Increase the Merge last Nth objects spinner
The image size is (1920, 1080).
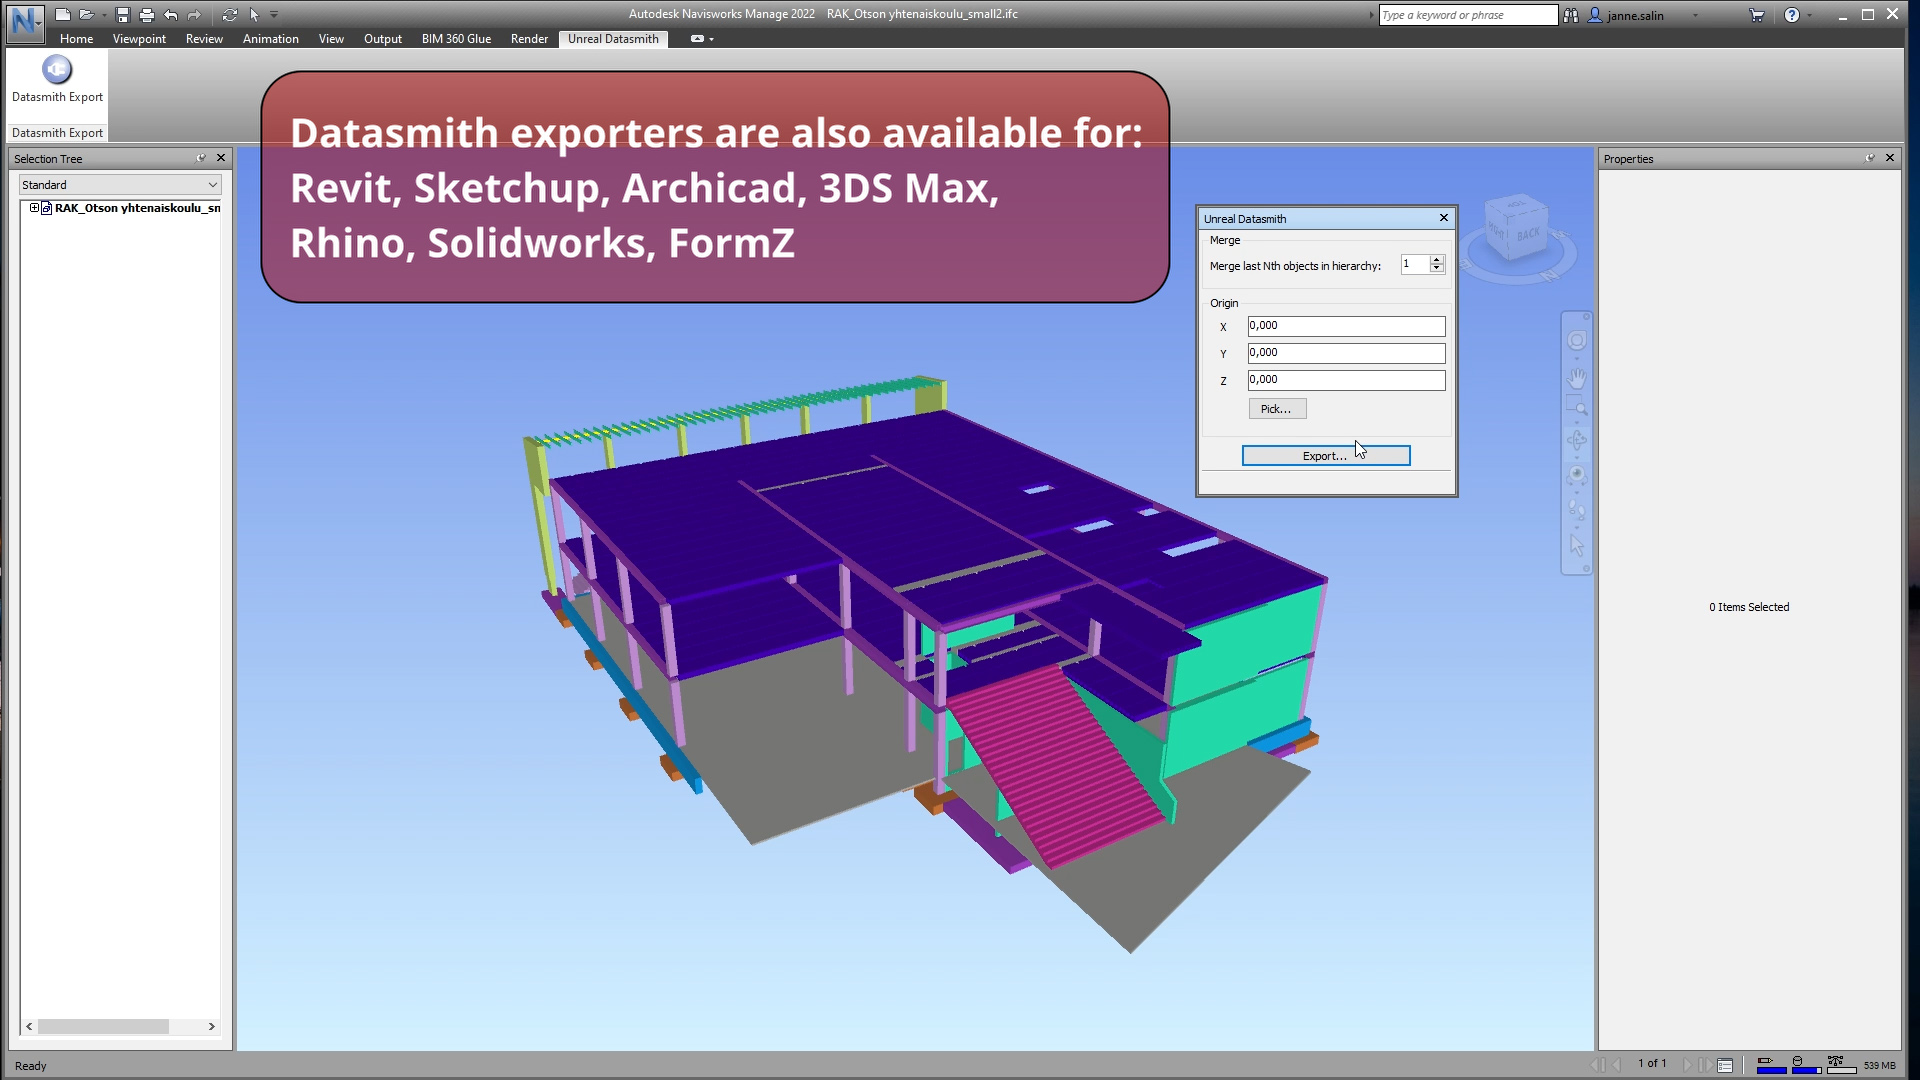(1437, 259)
